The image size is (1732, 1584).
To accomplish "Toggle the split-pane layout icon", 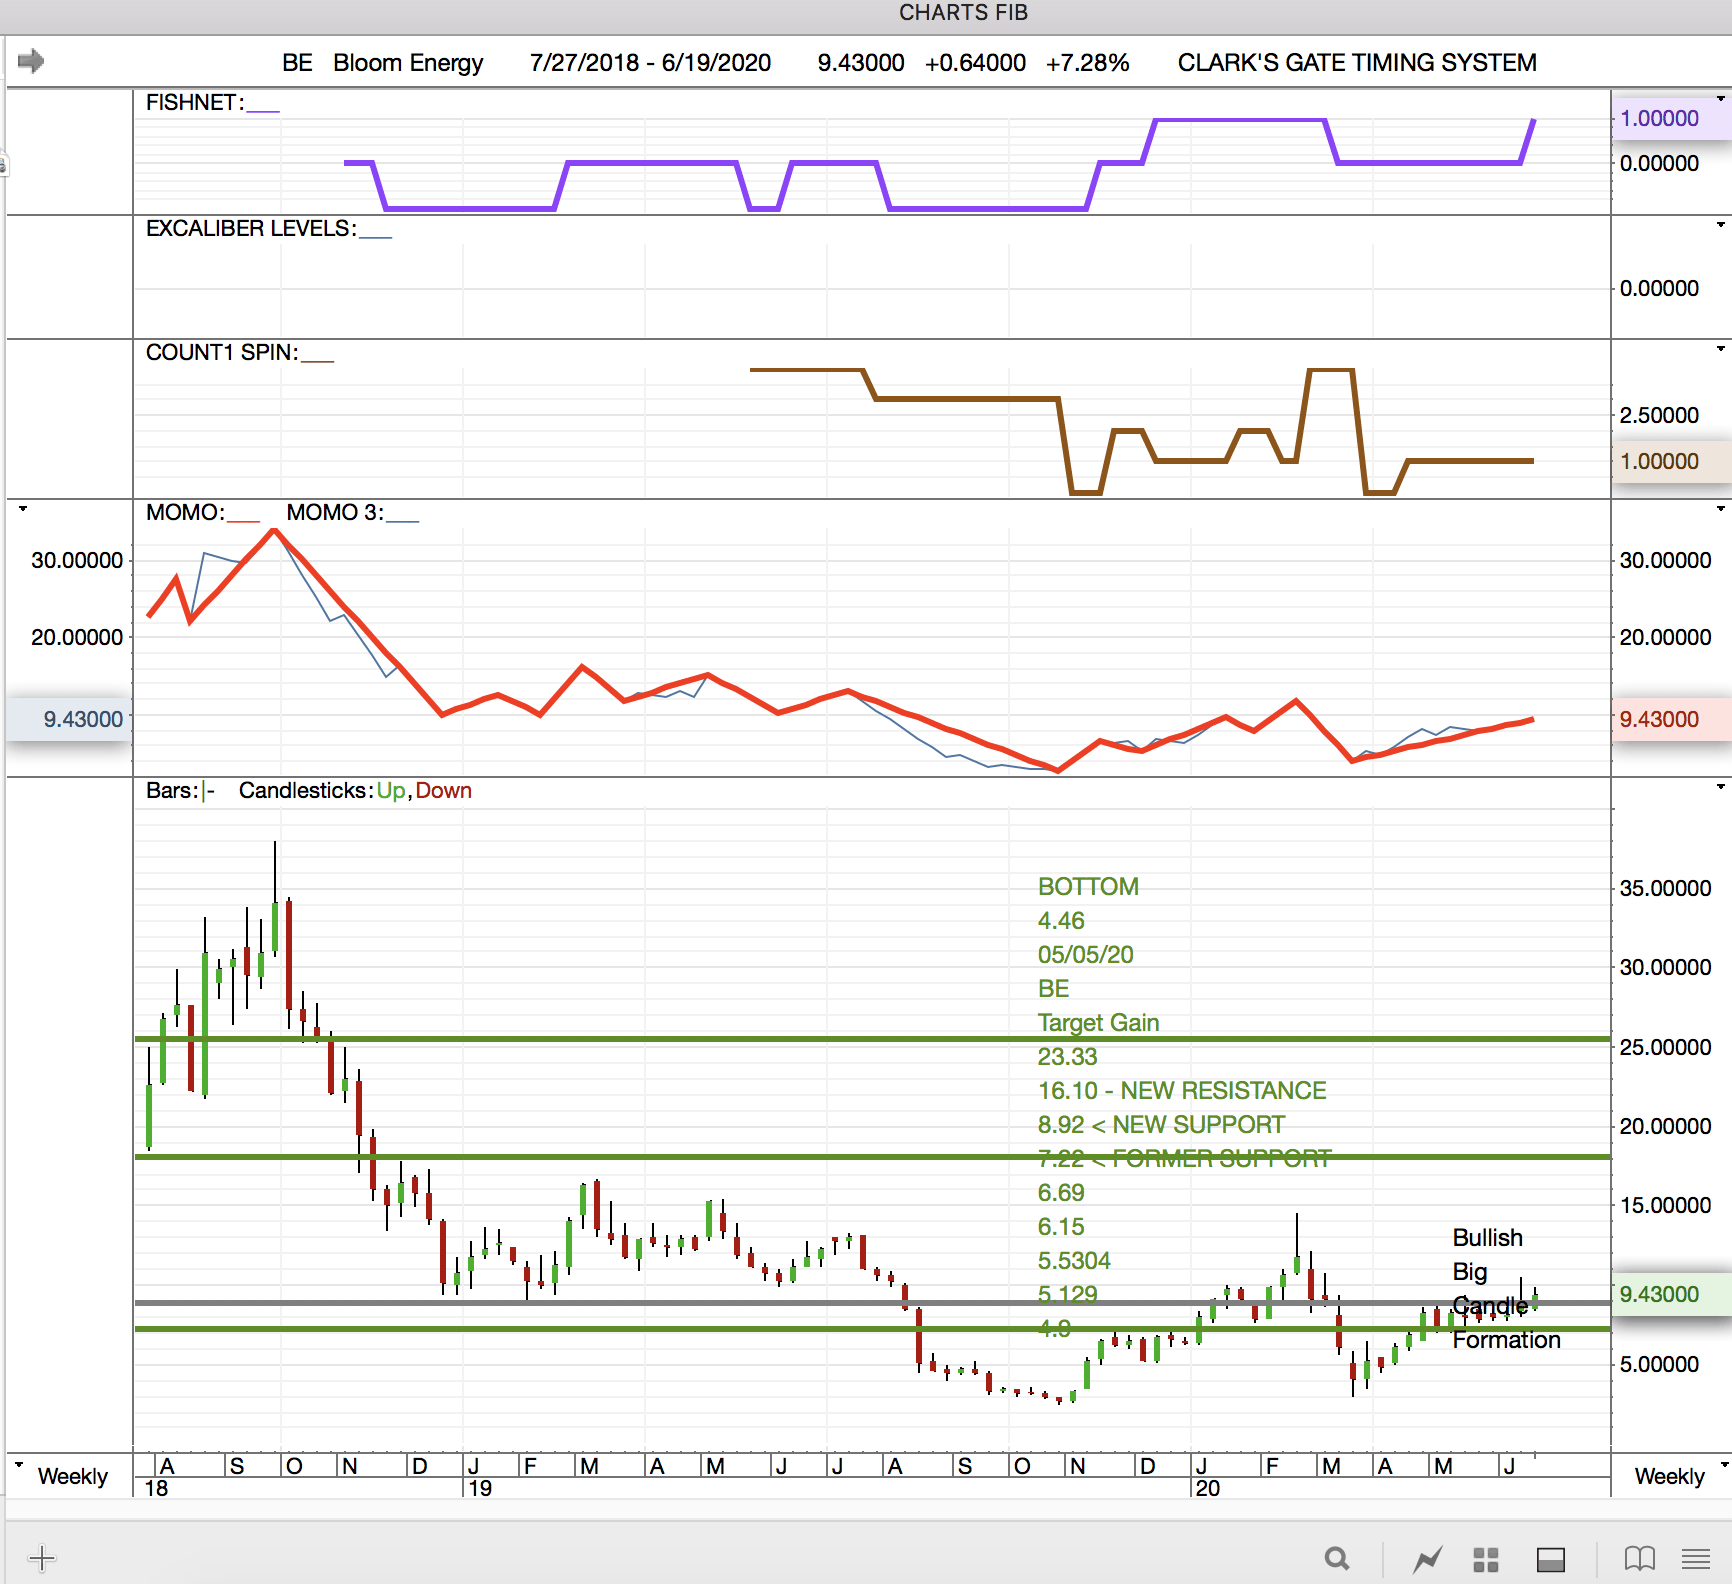I will tap(1550, 1559).
